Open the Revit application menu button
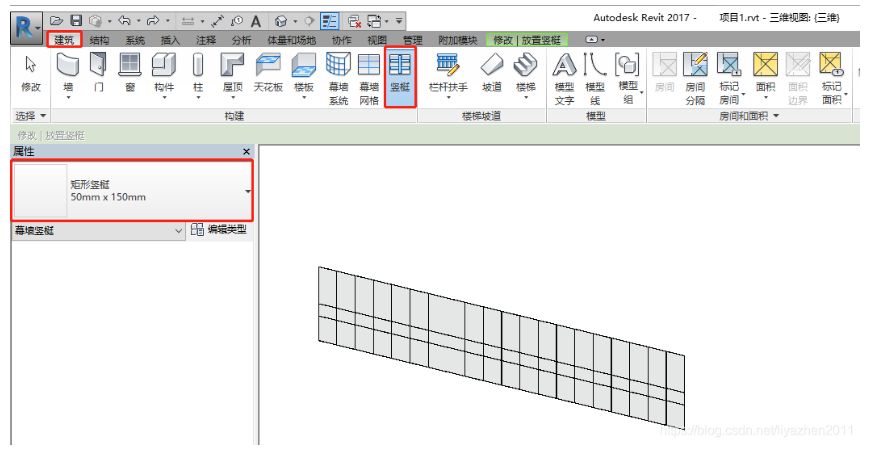The height and width of the screenshot is (452, 869). [27, 28]
